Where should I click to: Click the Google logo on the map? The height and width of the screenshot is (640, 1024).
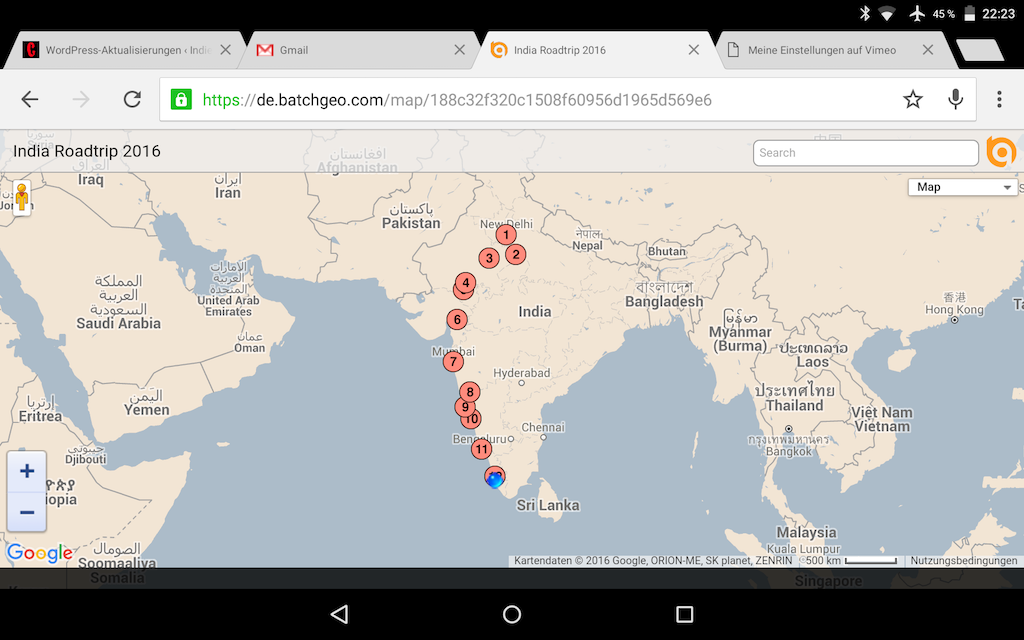tap(40, 553)
